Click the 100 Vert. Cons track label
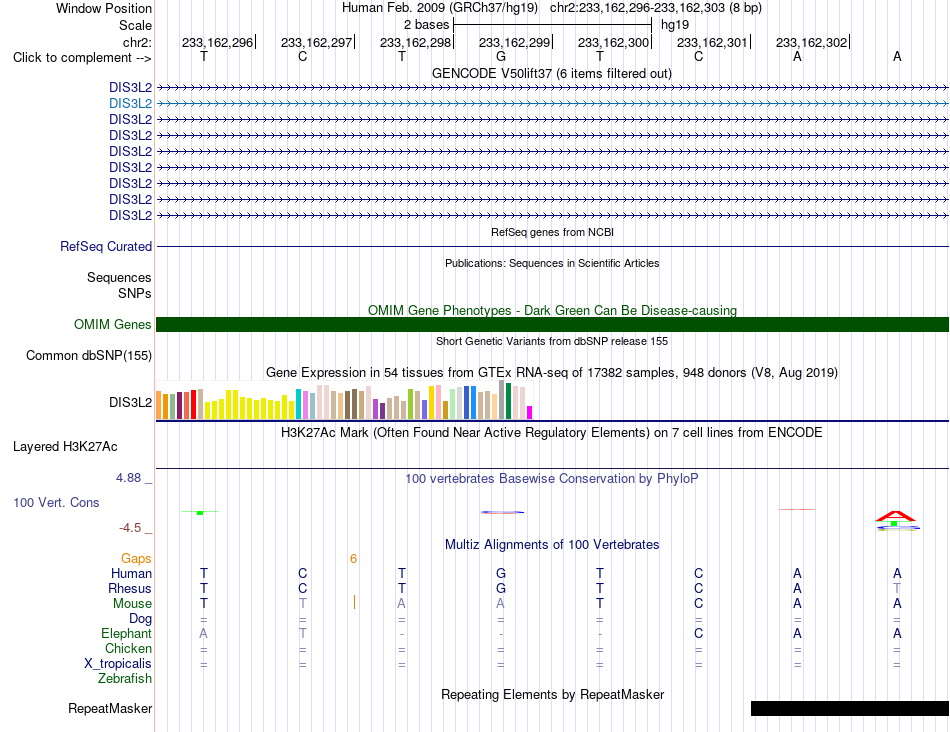Screen dimensions: 950x732 pos(56,502)
